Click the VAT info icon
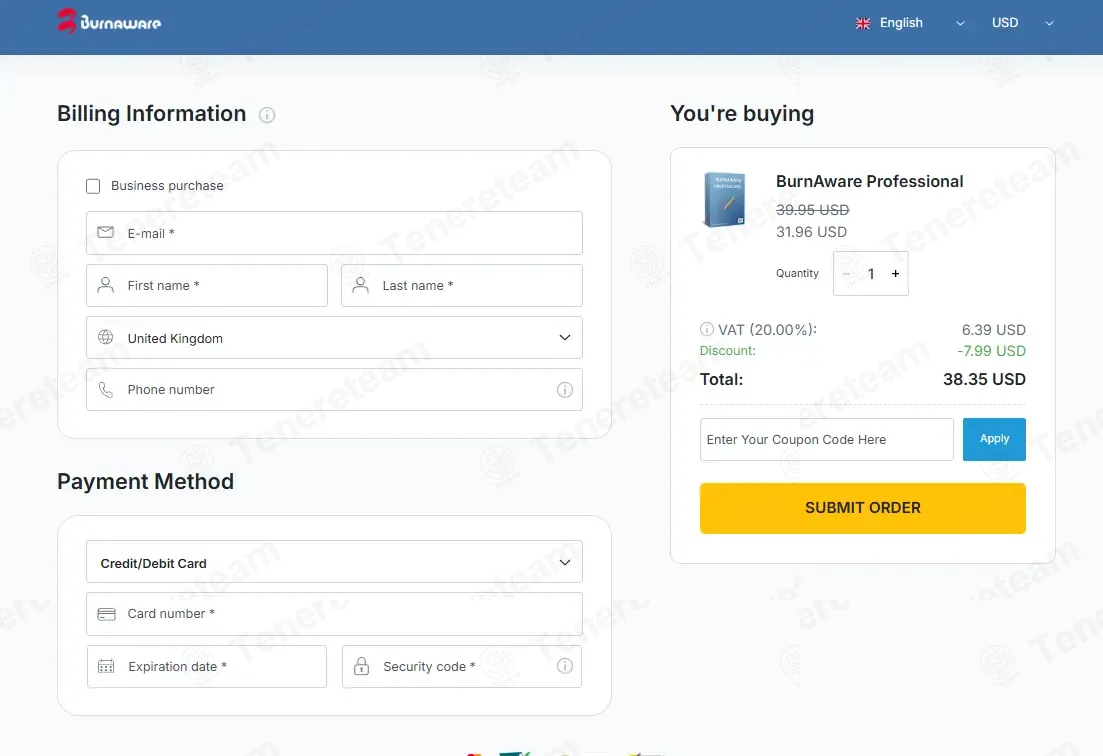 coord(707,329)
